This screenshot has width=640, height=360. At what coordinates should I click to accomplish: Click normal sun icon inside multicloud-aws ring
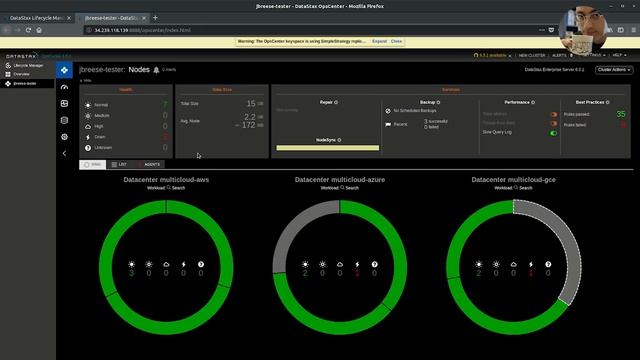click(131, 264)
